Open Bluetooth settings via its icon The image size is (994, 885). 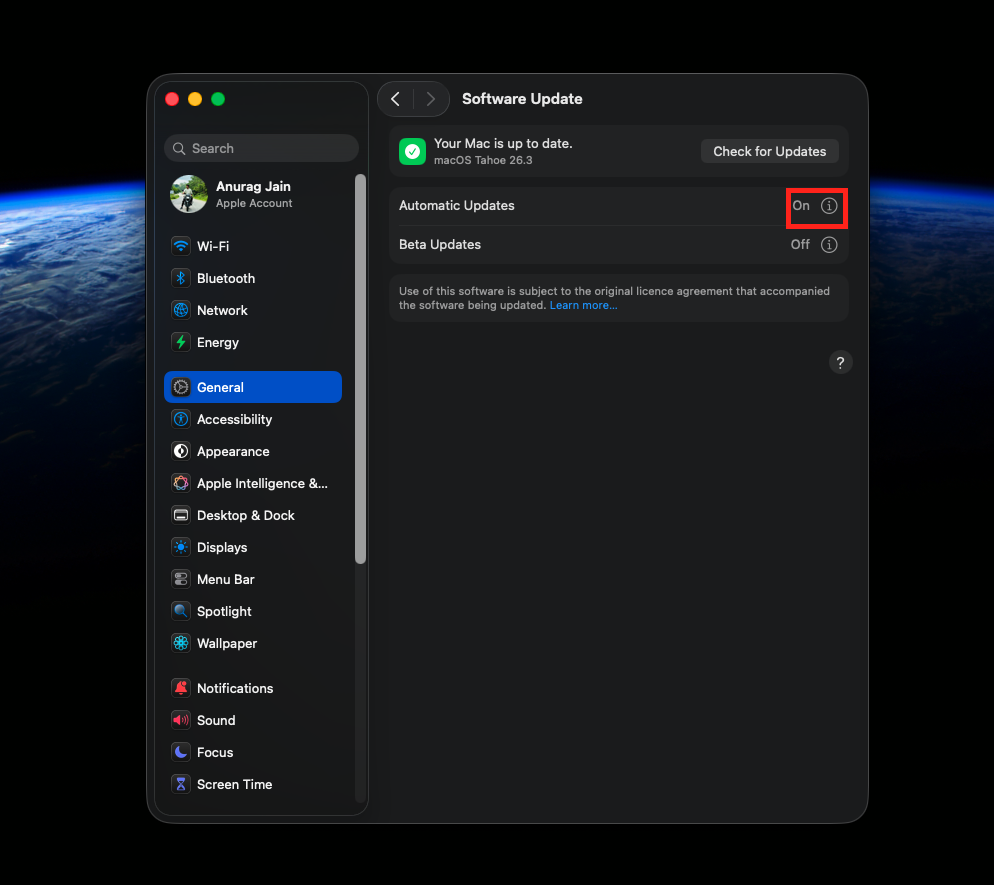pos(181,278)
